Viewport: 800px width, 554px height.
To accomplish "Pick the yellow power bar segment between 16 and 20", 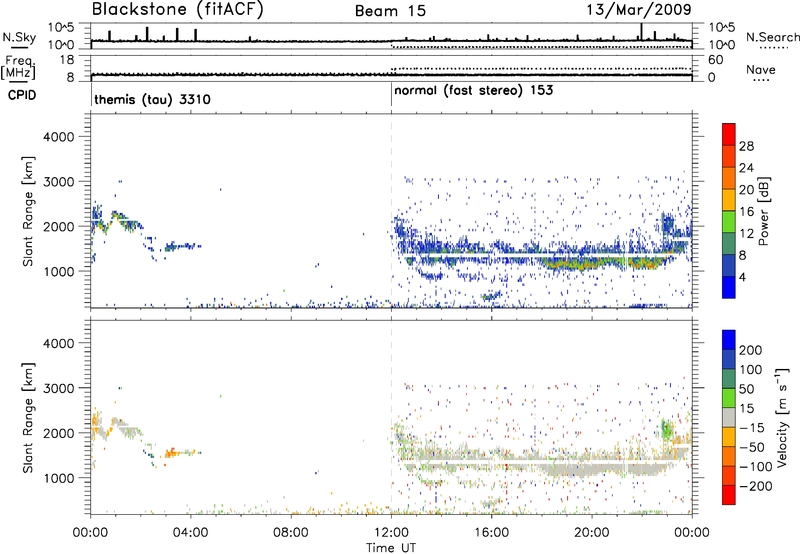I will point(729,200).
